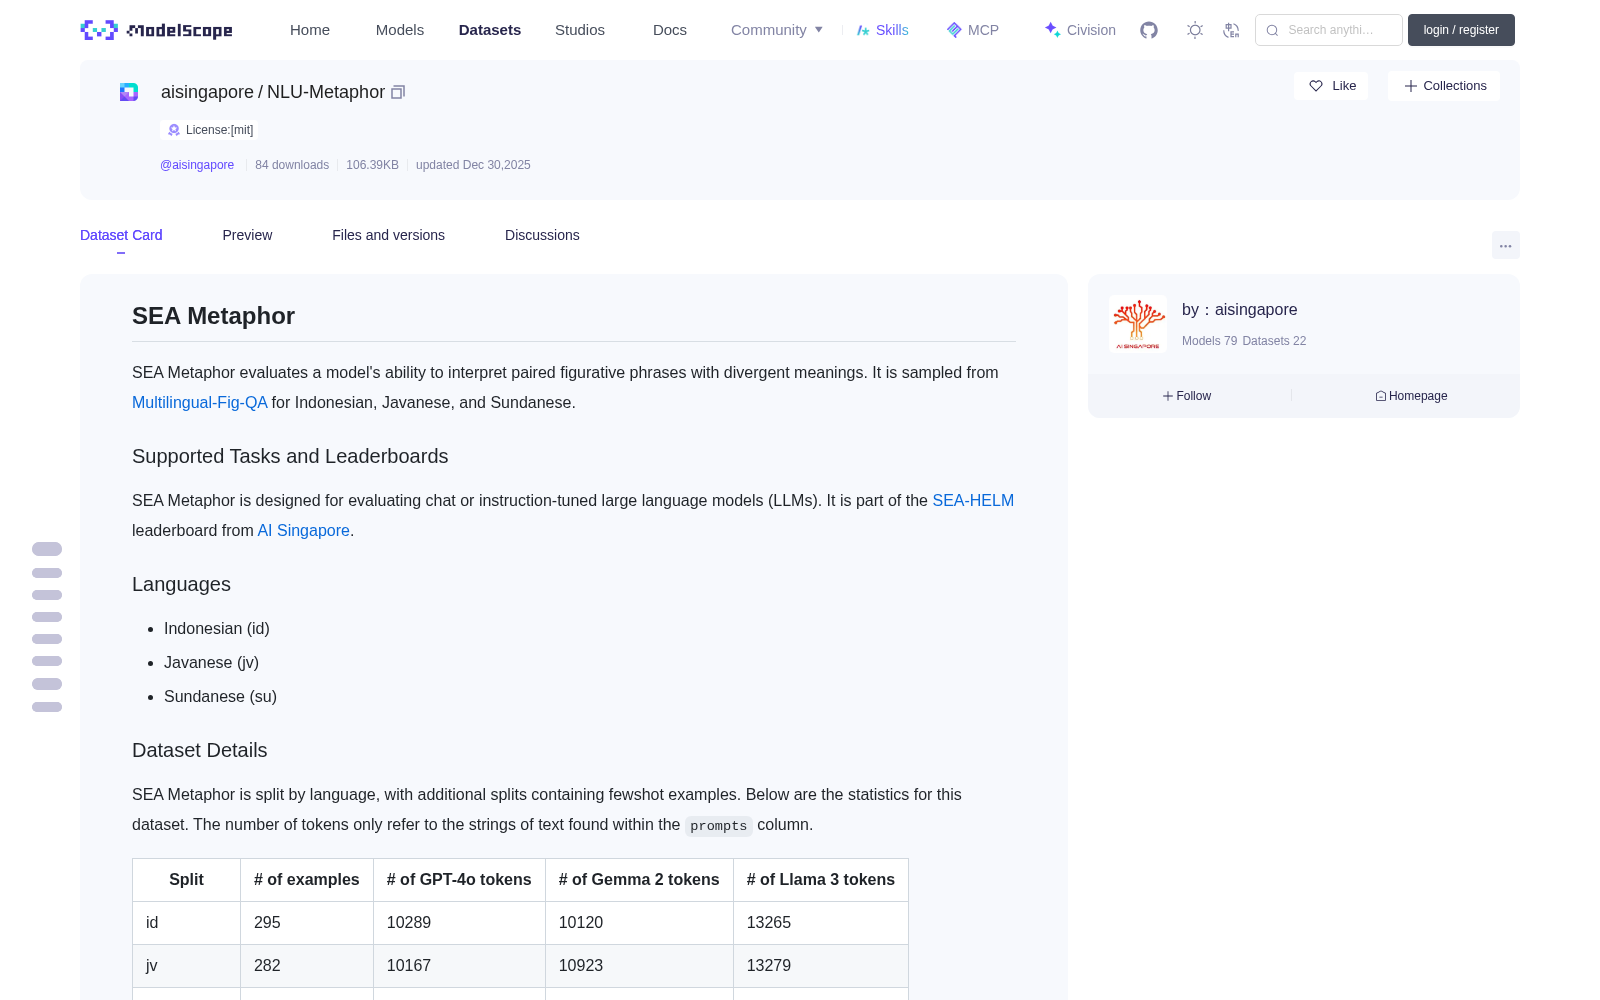Click the ModelScope logo
The image size is (1600, 1000).
157,30
